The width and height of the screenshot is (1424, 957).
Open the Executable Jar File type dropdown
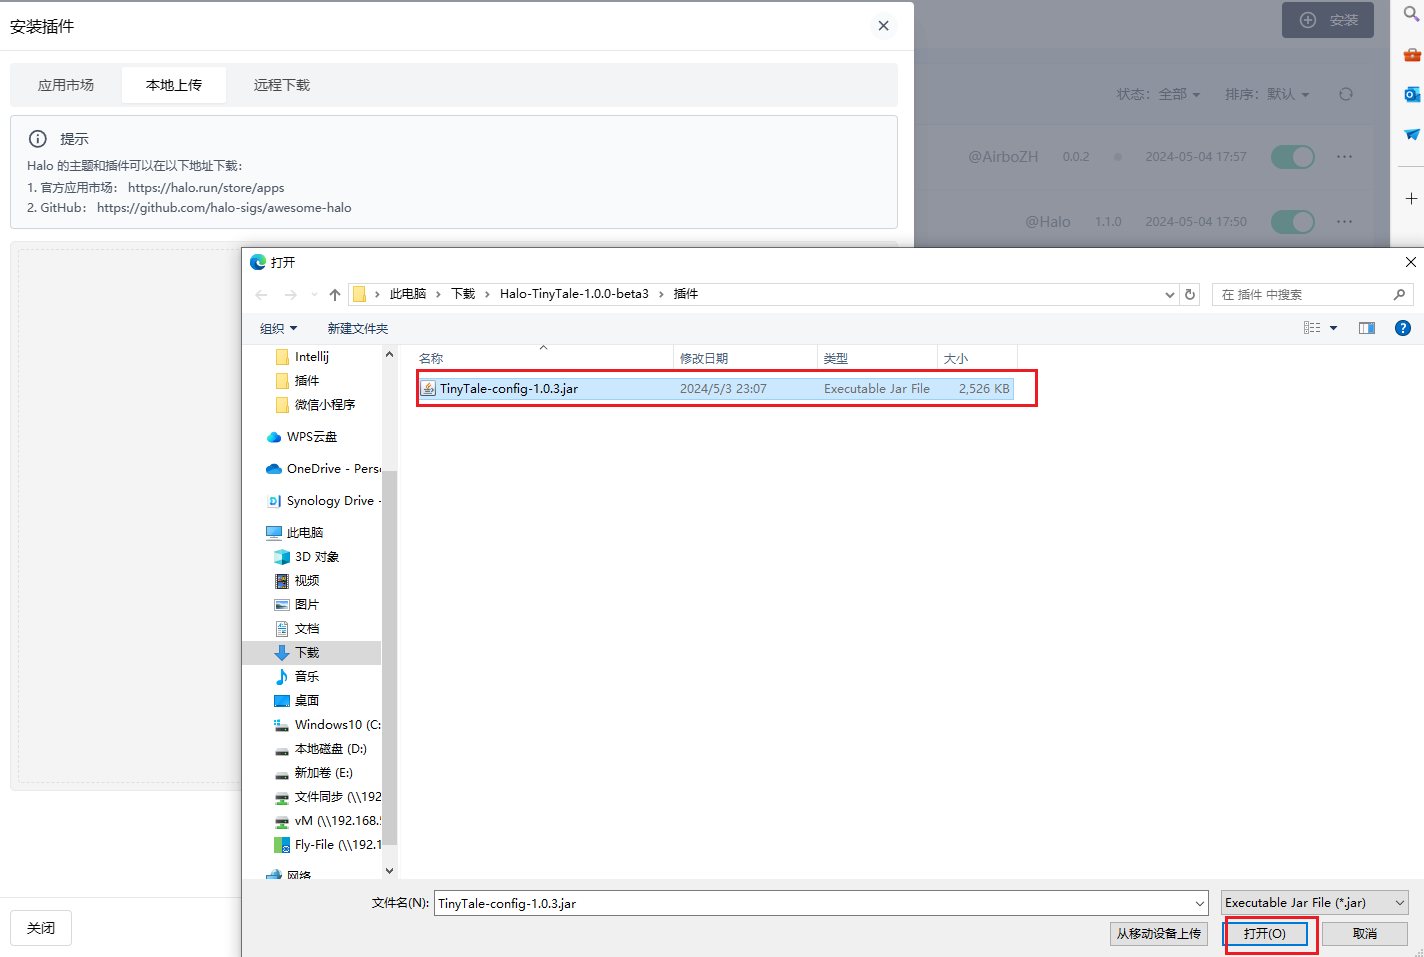tap(1315, 903)
